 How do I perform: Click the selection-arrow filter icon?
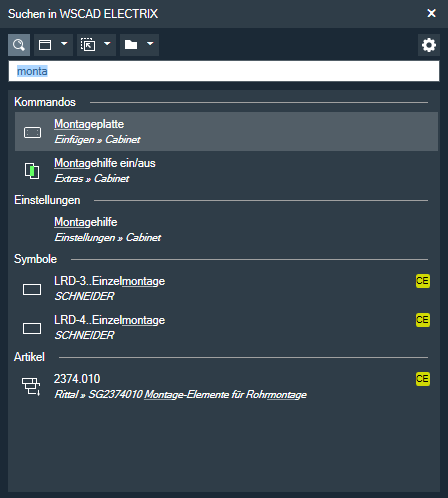pos(88,45)
